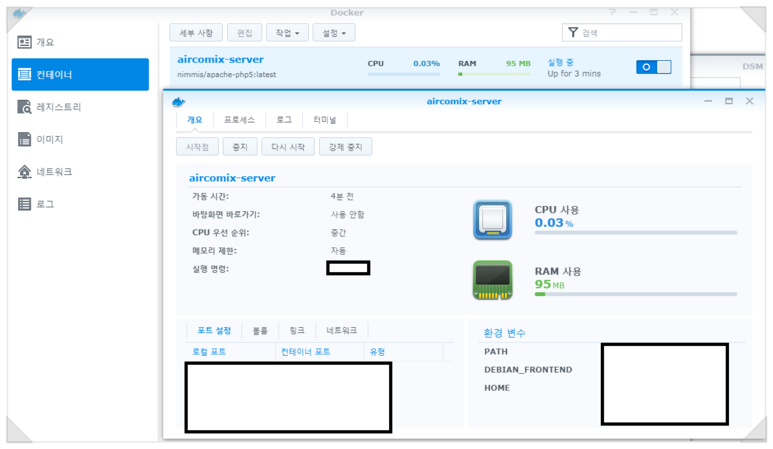
Task: Select the 링크 link tab
Action: click(297, 330)
